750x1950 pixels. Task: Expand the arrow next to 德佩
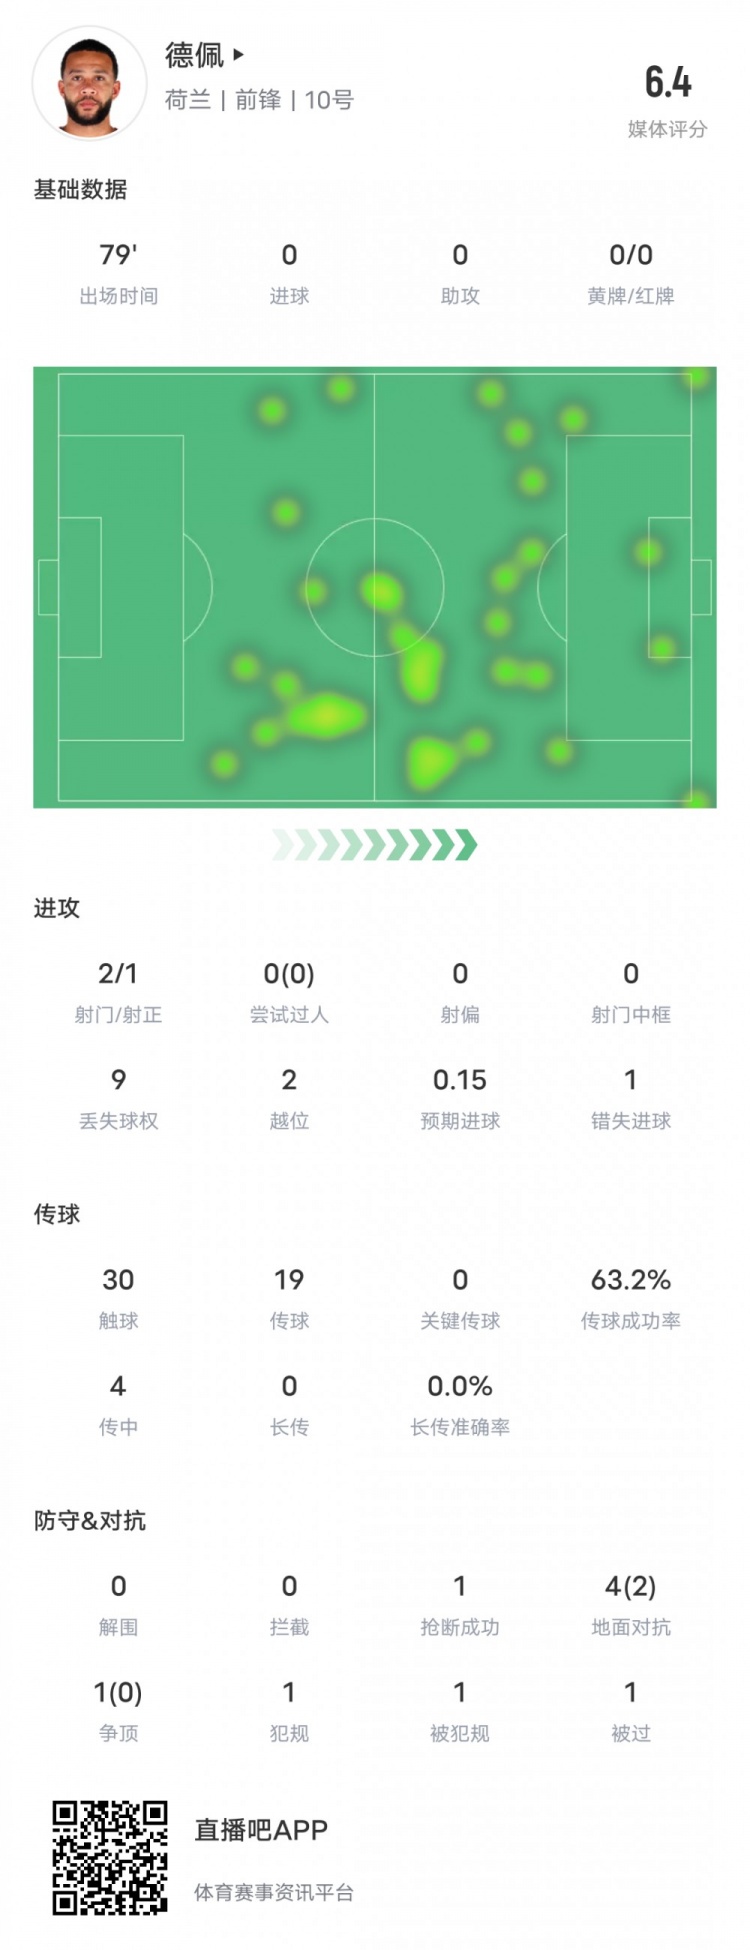point(238,54)
